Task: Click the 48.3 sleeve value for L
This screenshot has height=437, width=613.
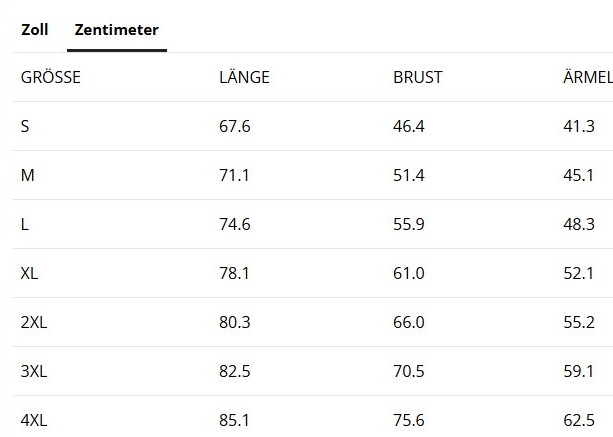Action: click(579, 224)
